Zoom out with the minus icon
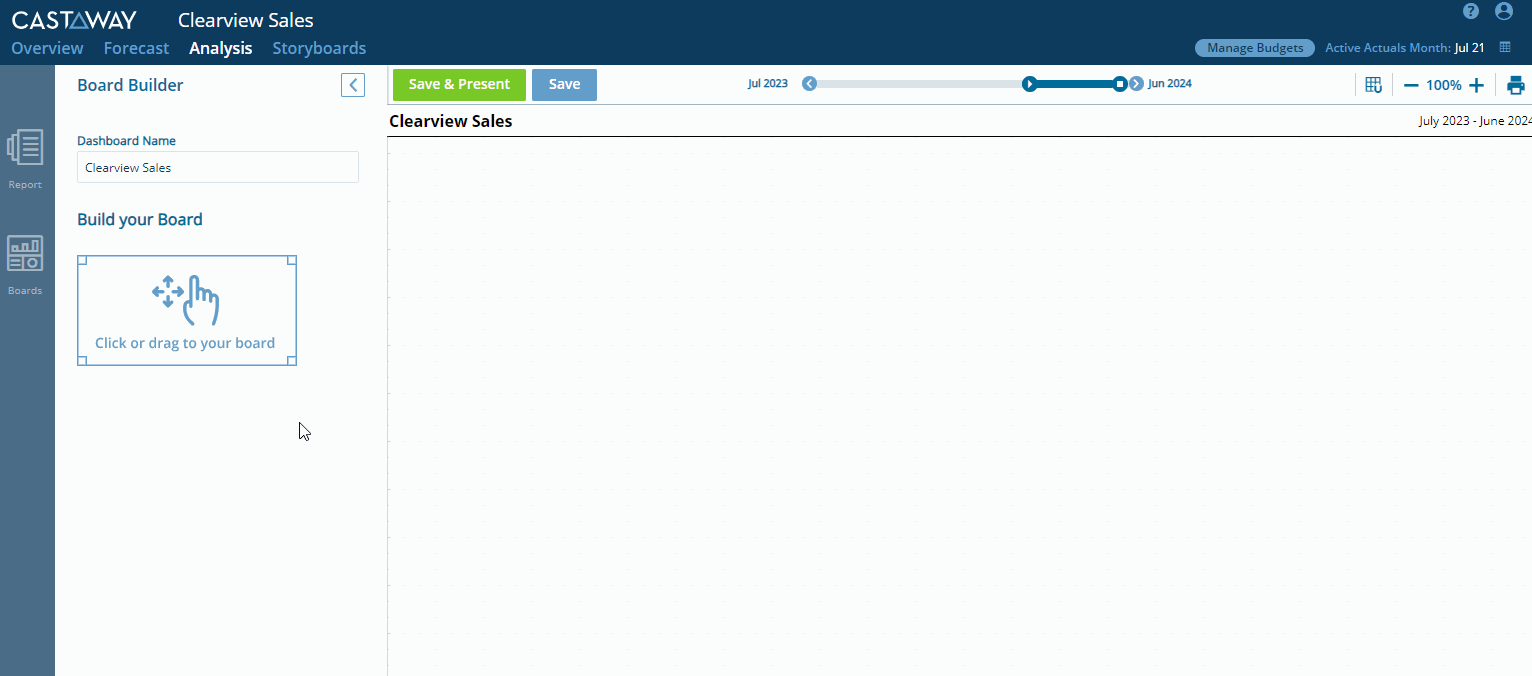Image resolution: width=1532 pixels, height=676 pixels. (x=1411, y=85)
